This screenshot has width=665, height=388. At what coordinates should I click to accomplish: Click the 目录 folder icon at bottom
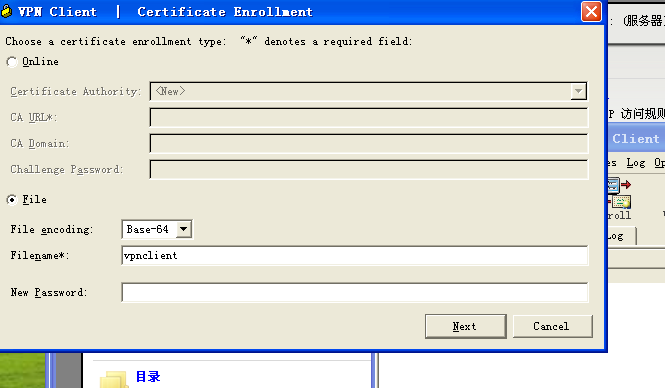pos(114,379)
